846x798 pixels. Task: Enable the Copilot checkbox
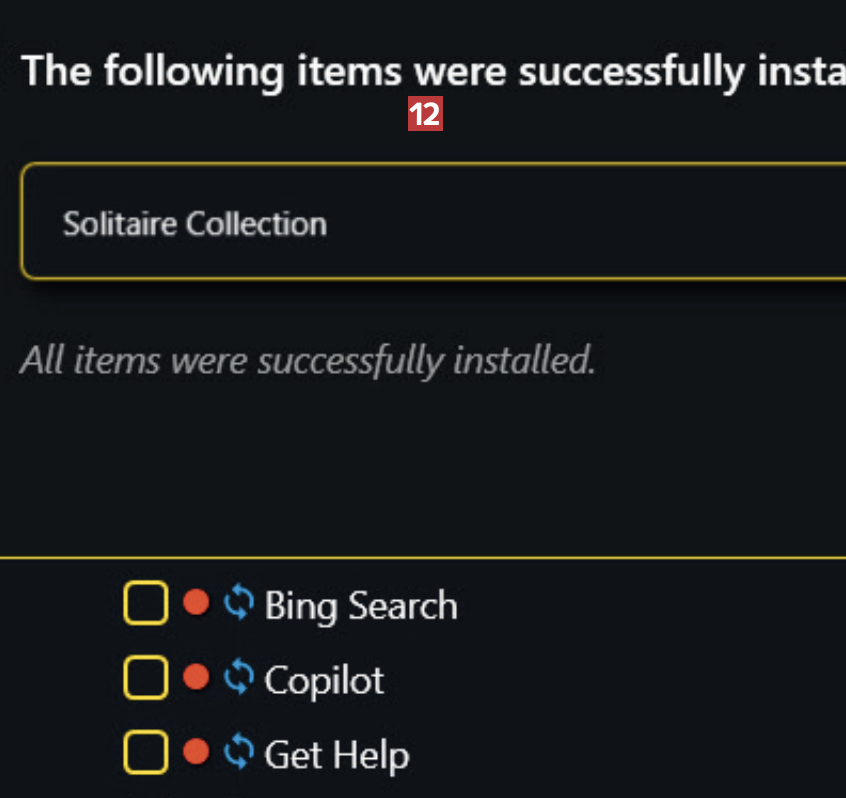pos(145,679)
